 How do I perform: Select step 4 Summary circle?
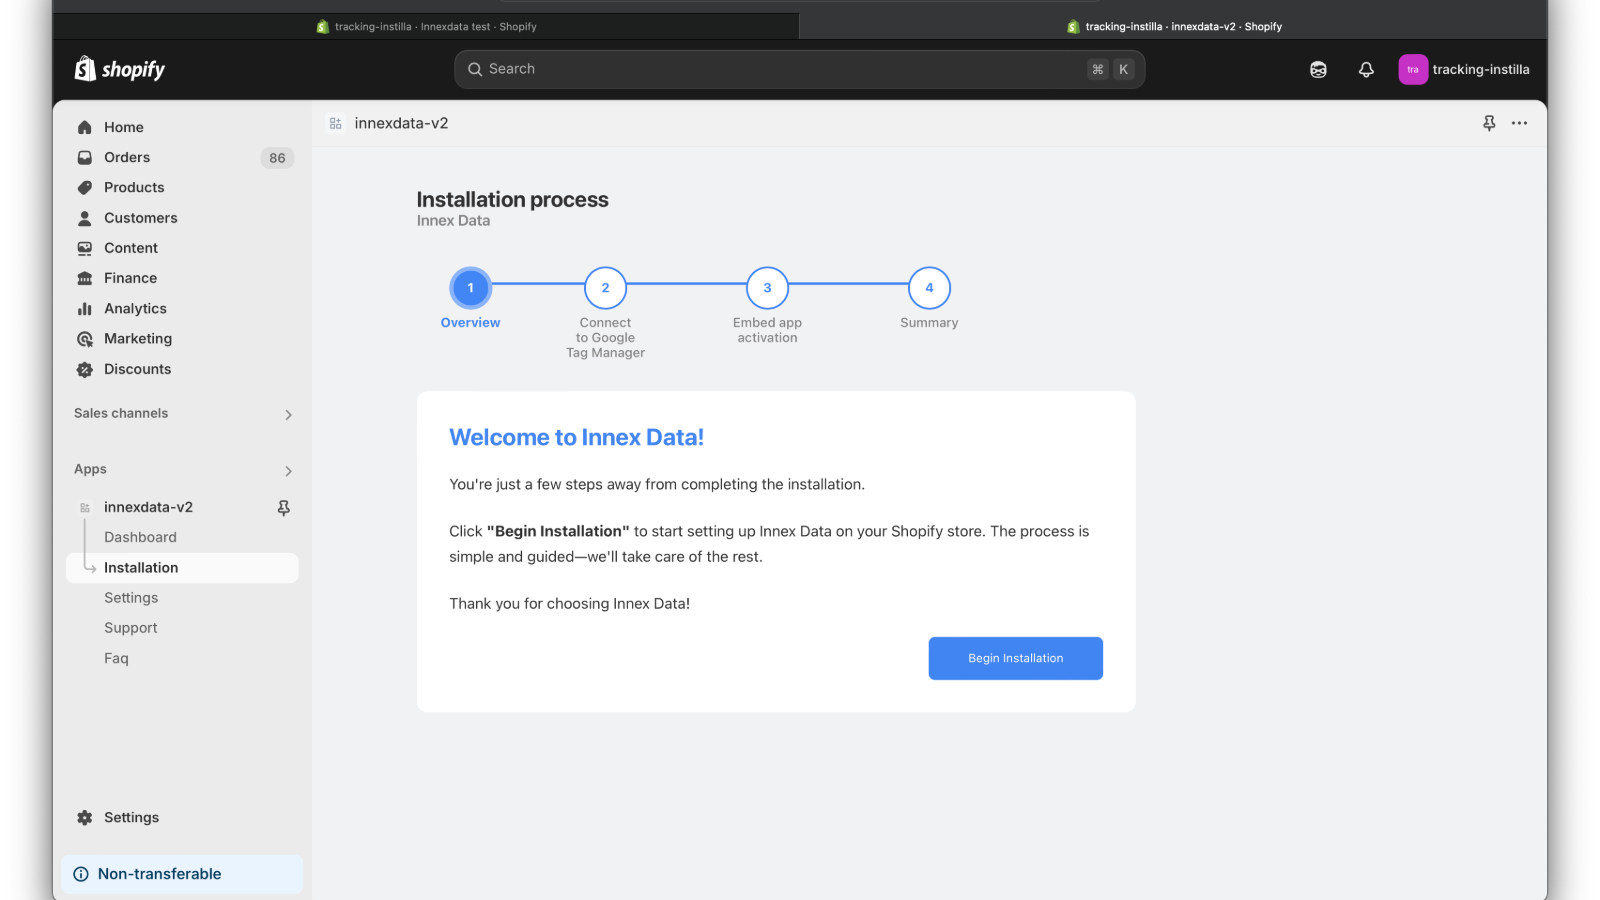(x=929, y=288)
